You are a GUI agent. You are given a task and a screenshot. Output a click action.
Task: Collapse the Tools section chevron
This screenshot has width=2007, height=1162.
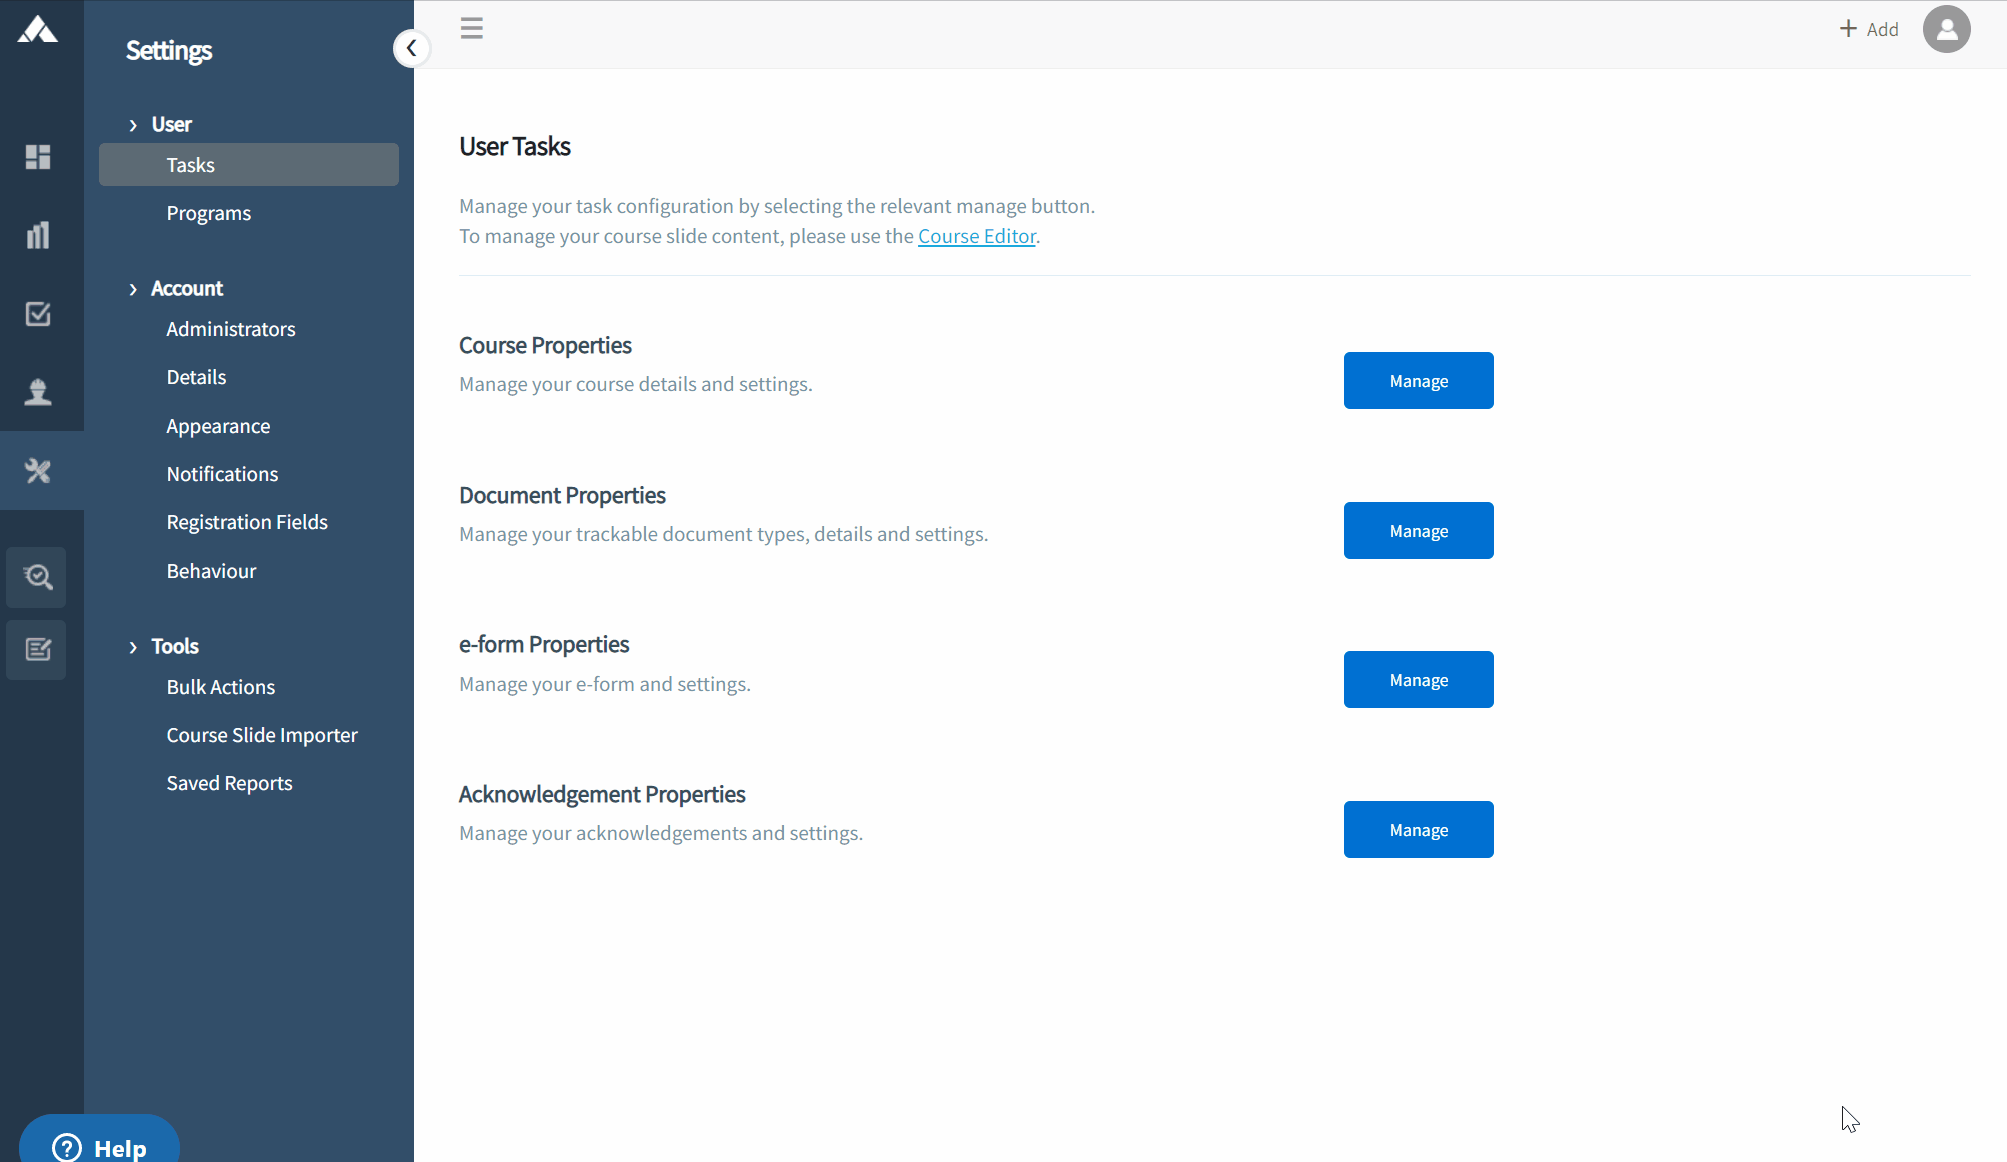pos(133,647)
